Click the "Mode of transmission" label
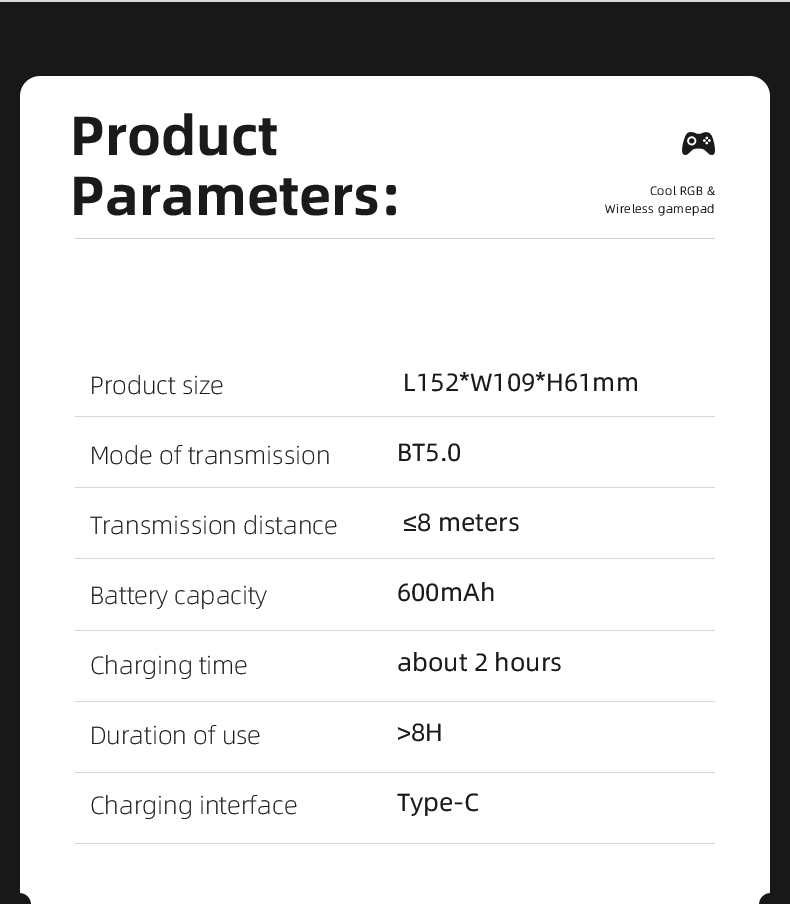790x904 pixels. pos(210,455)
